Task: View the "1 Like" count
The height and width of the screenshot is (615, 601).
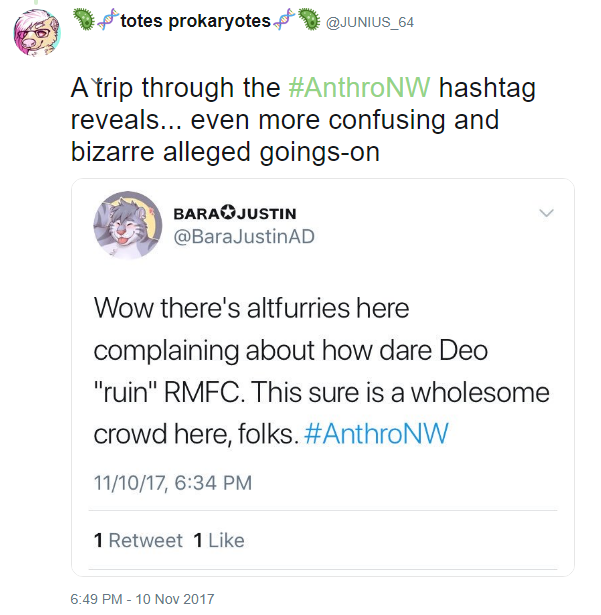Action: pyautogui.click(x=218, y=540)
